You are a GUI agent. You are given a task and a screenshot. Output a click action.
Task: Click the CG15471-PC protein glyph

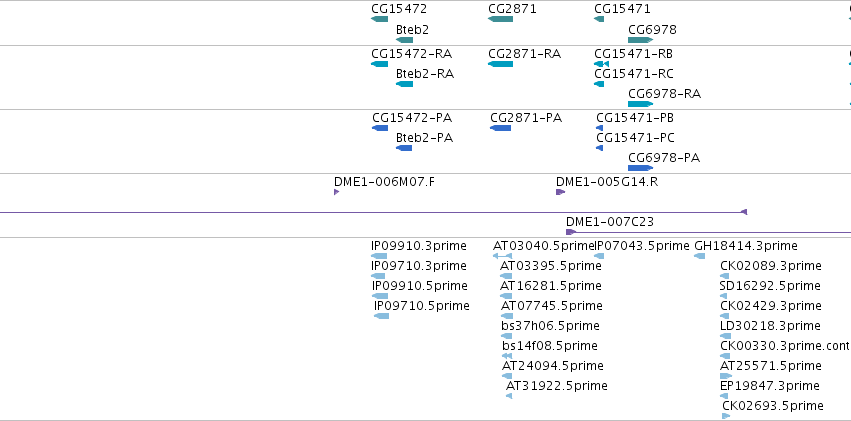(x=599, y=148)
